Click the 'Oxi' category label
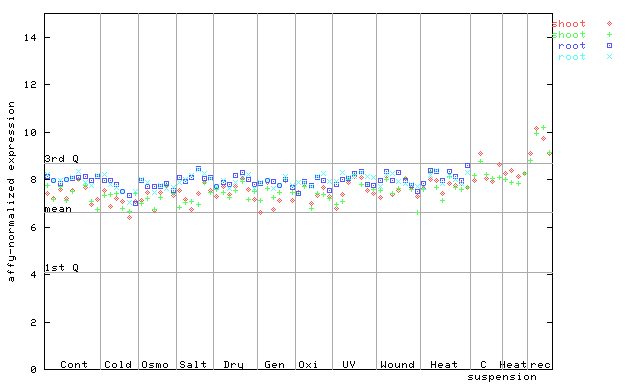Image resolution: width=640 pixels, height=384 pixels. [308, 364]
